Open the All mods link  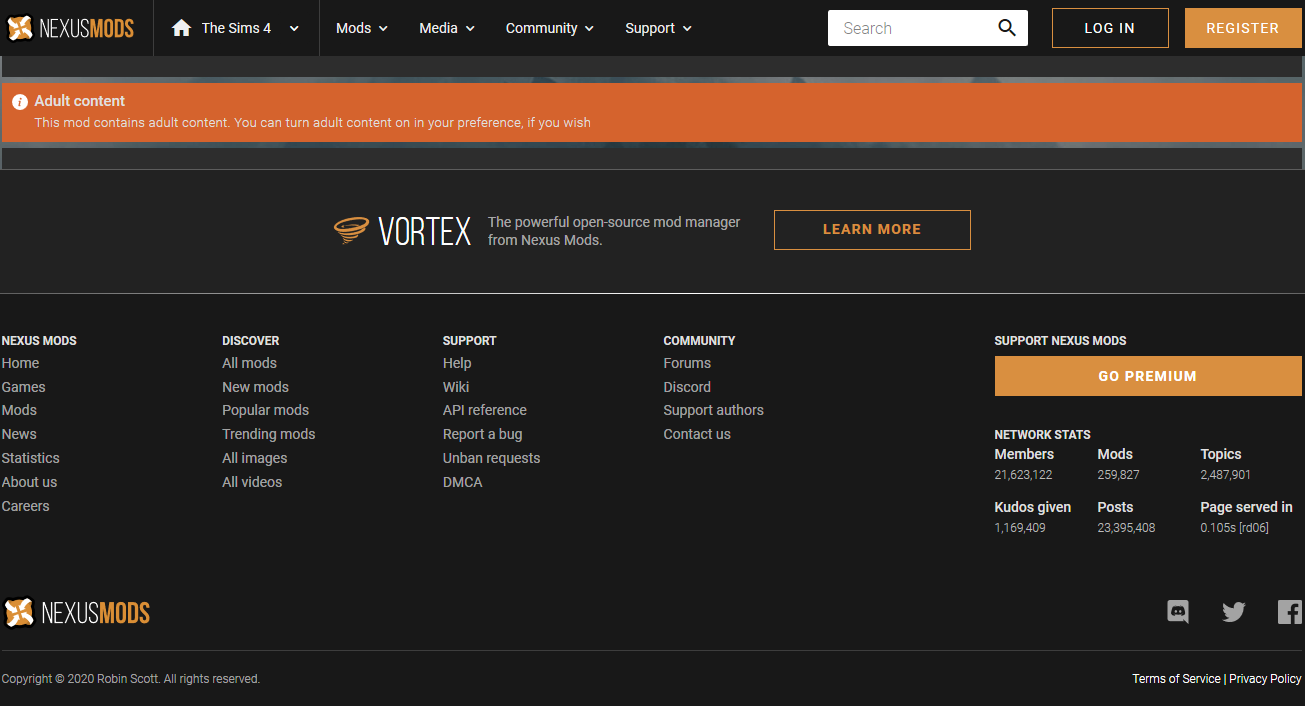click(x=249, y=363)
